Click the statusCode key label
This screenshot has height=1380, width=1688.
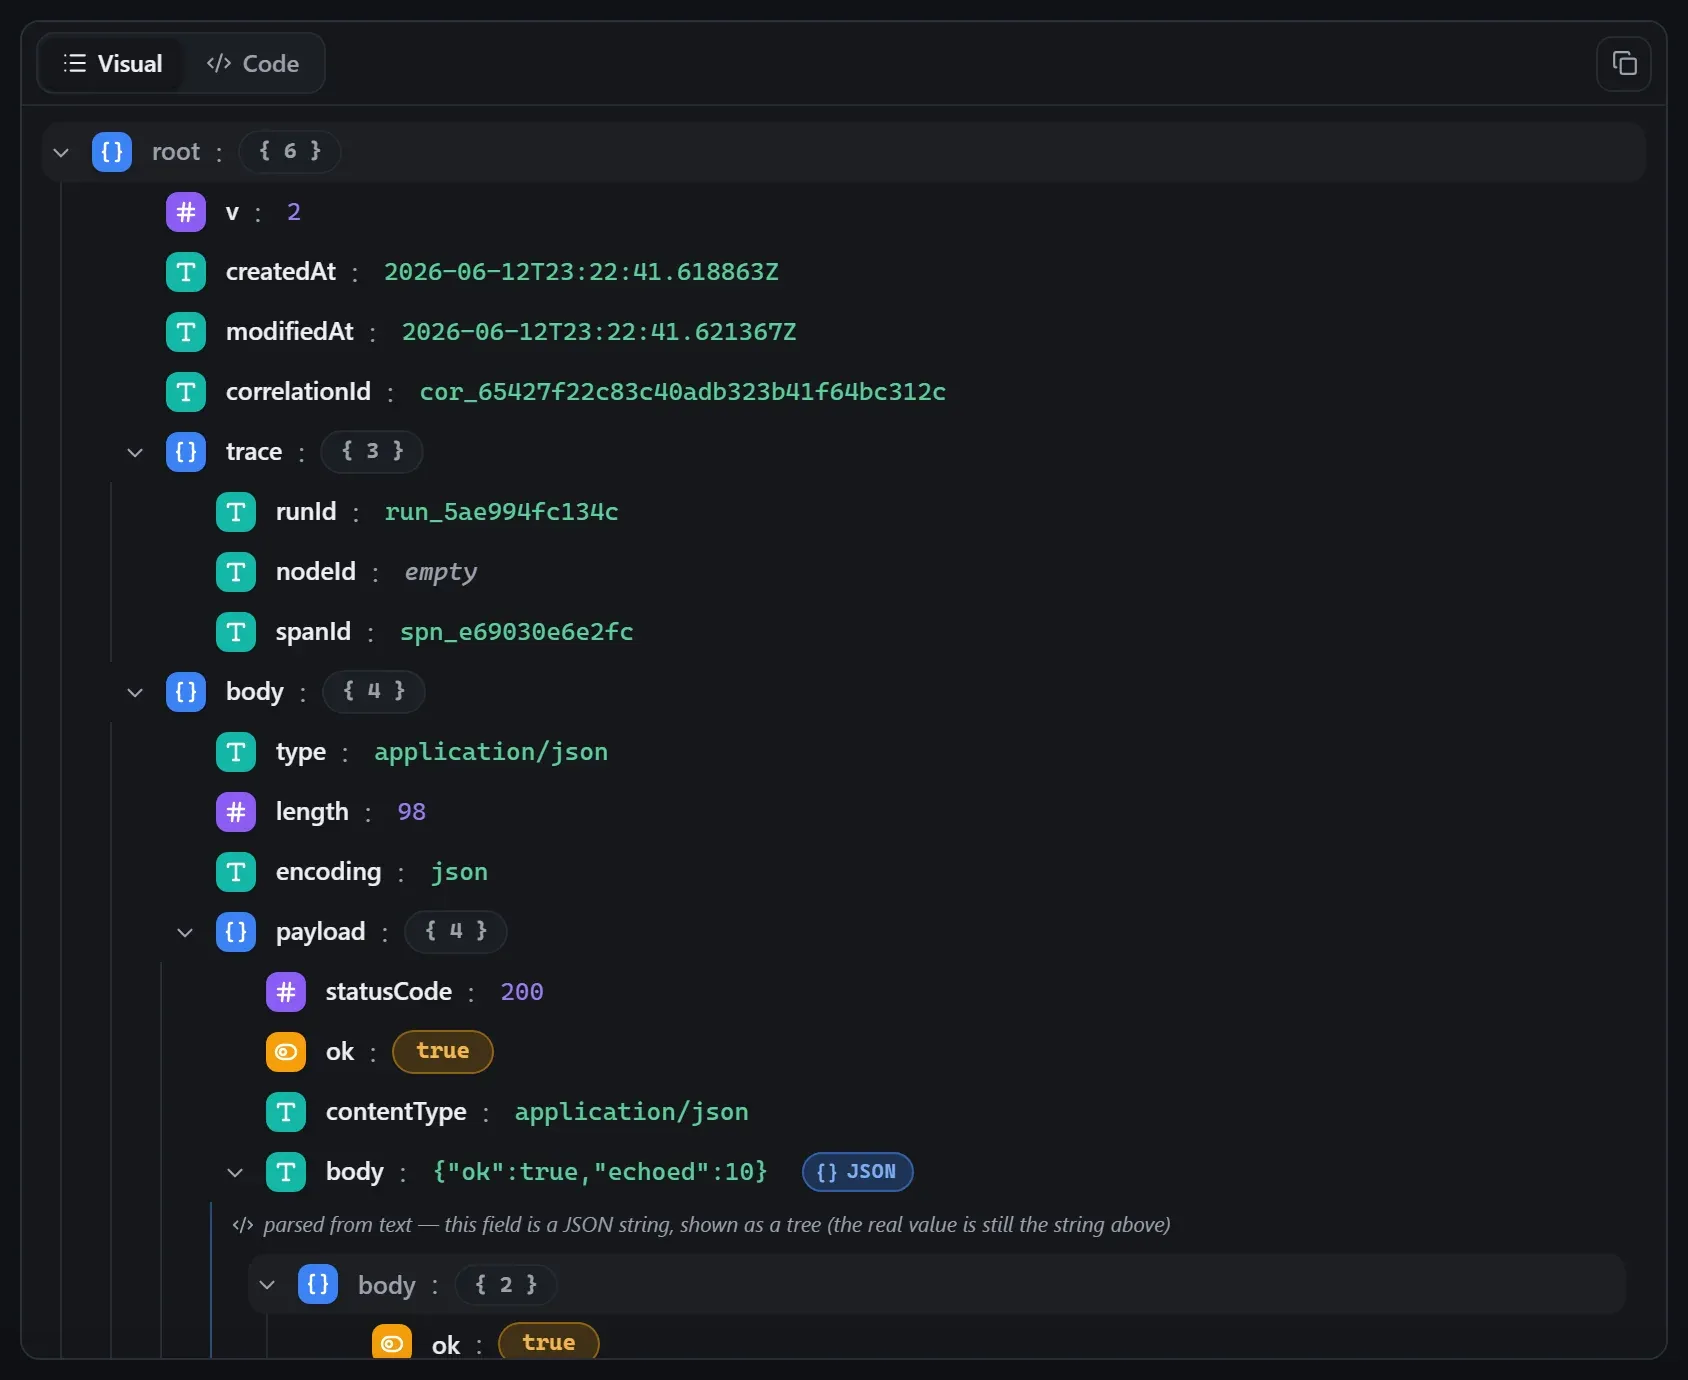point(389,992)
